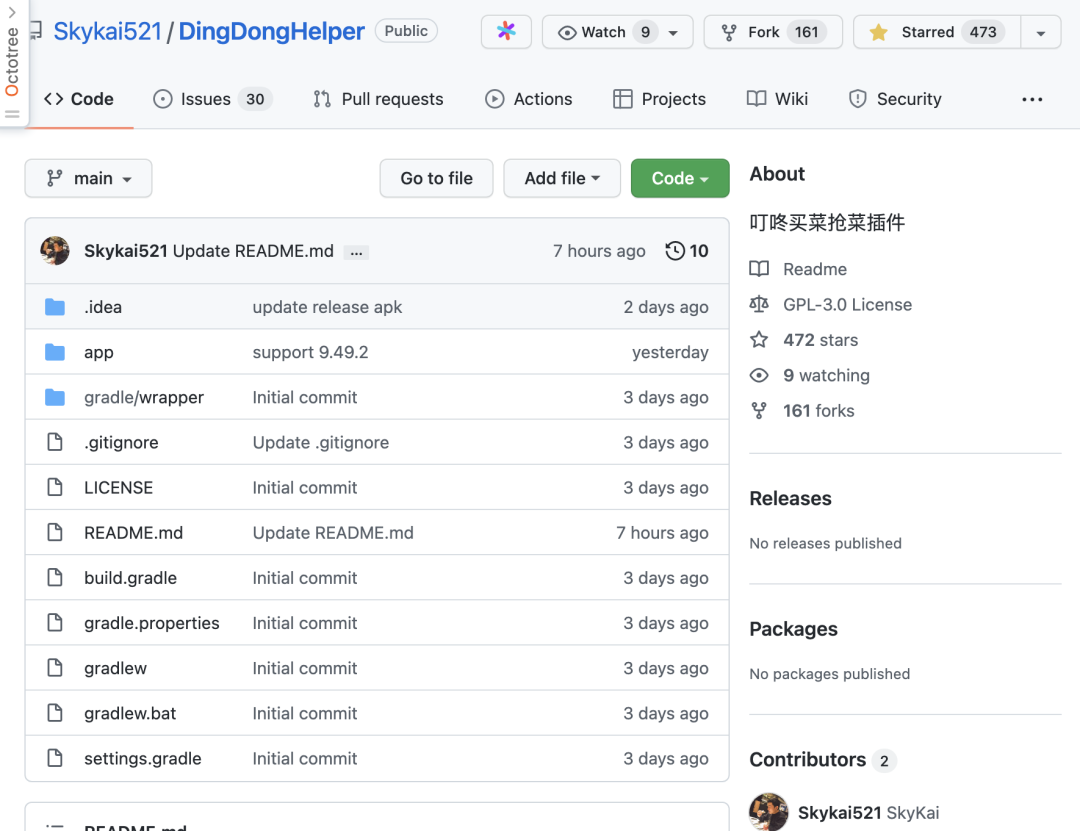
Task: Open the Security tab
Action: pyautogui.click(x=895, y=99)
